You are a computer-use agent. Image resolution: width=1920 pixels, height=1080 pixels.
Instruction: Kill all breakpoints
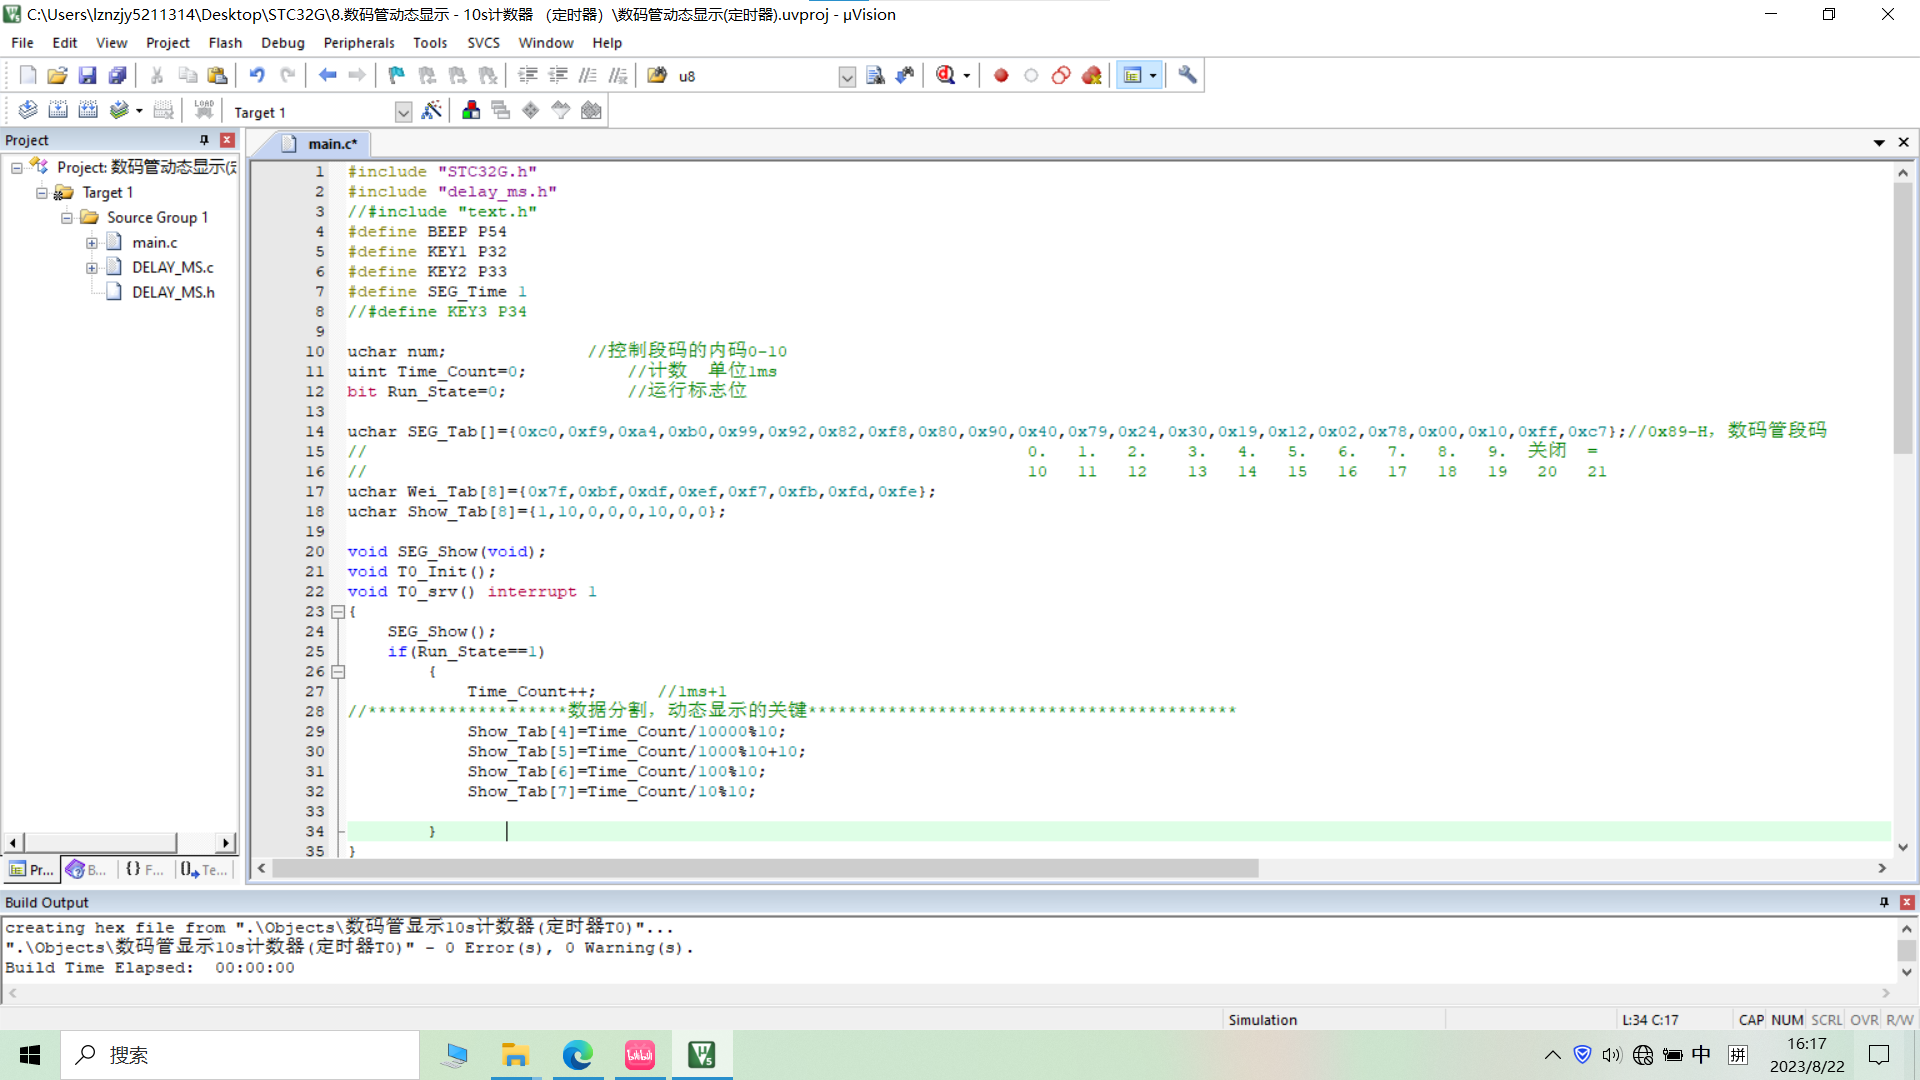click(x=1091, y=75)
